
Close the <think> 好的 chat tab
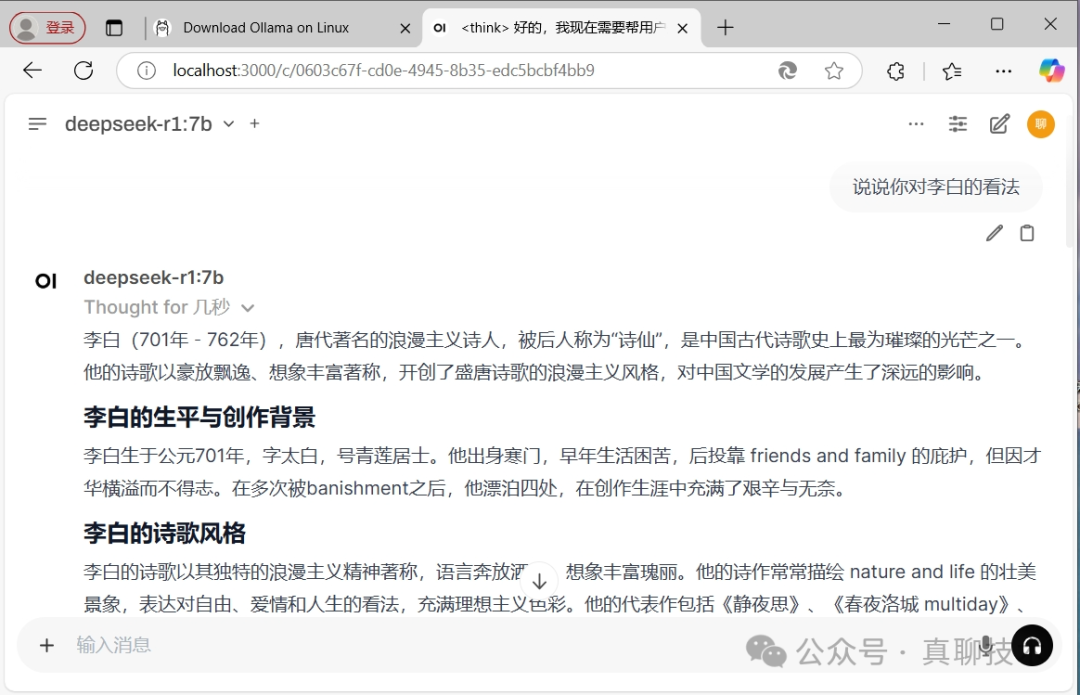click(x=682, y=28)
